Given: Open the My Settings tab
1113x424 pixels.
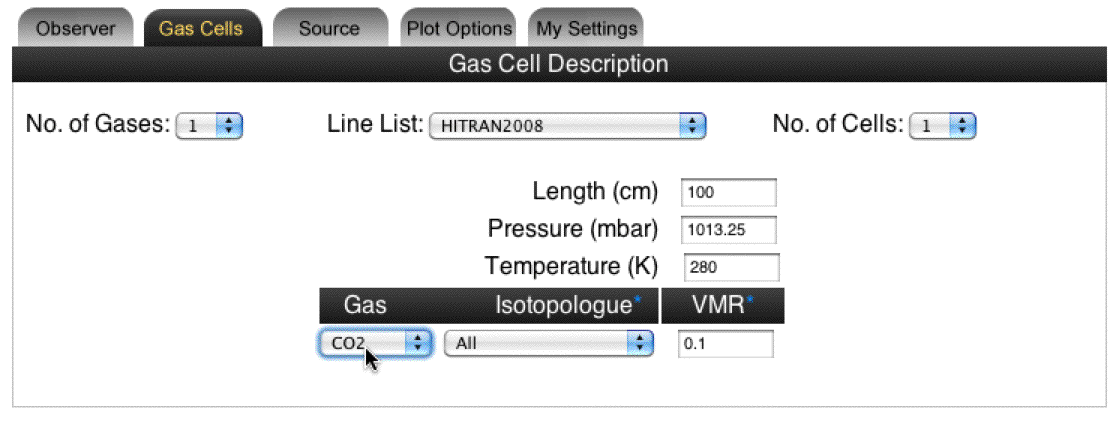Looking at the screenshot, I should click(x=586, y=28).
